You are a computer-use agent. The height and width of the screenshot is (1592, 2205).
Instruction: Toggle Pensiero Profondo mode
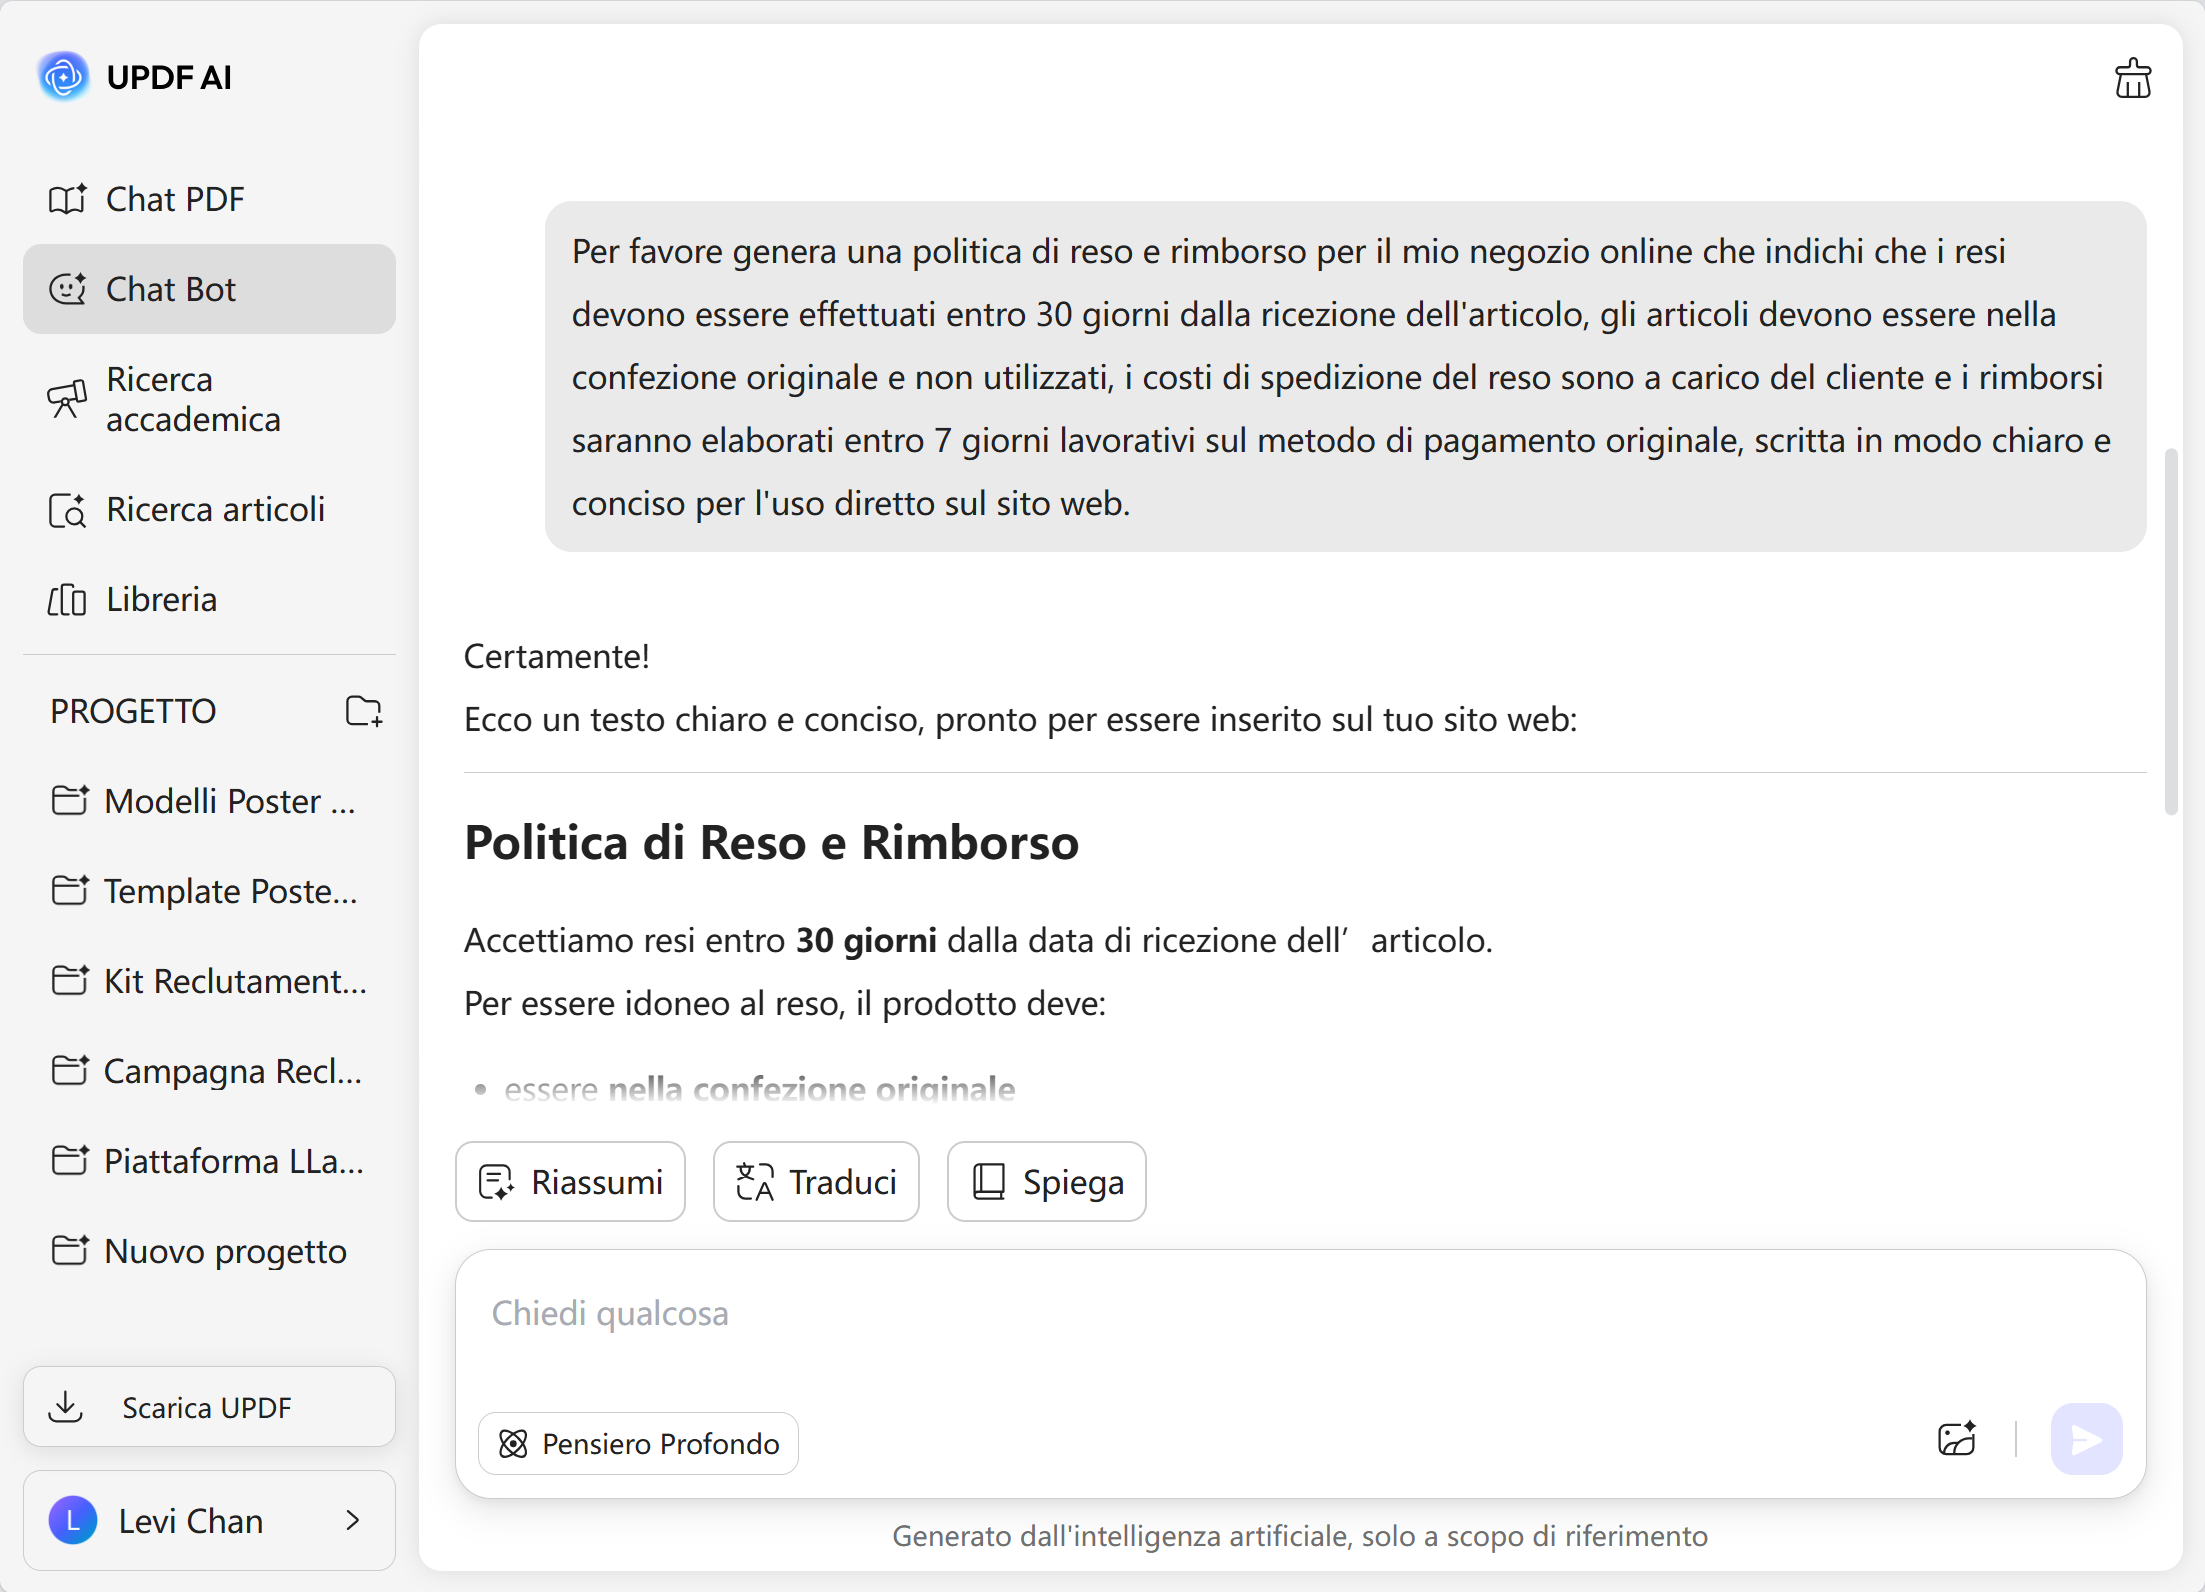click(x=638, y=1443)
